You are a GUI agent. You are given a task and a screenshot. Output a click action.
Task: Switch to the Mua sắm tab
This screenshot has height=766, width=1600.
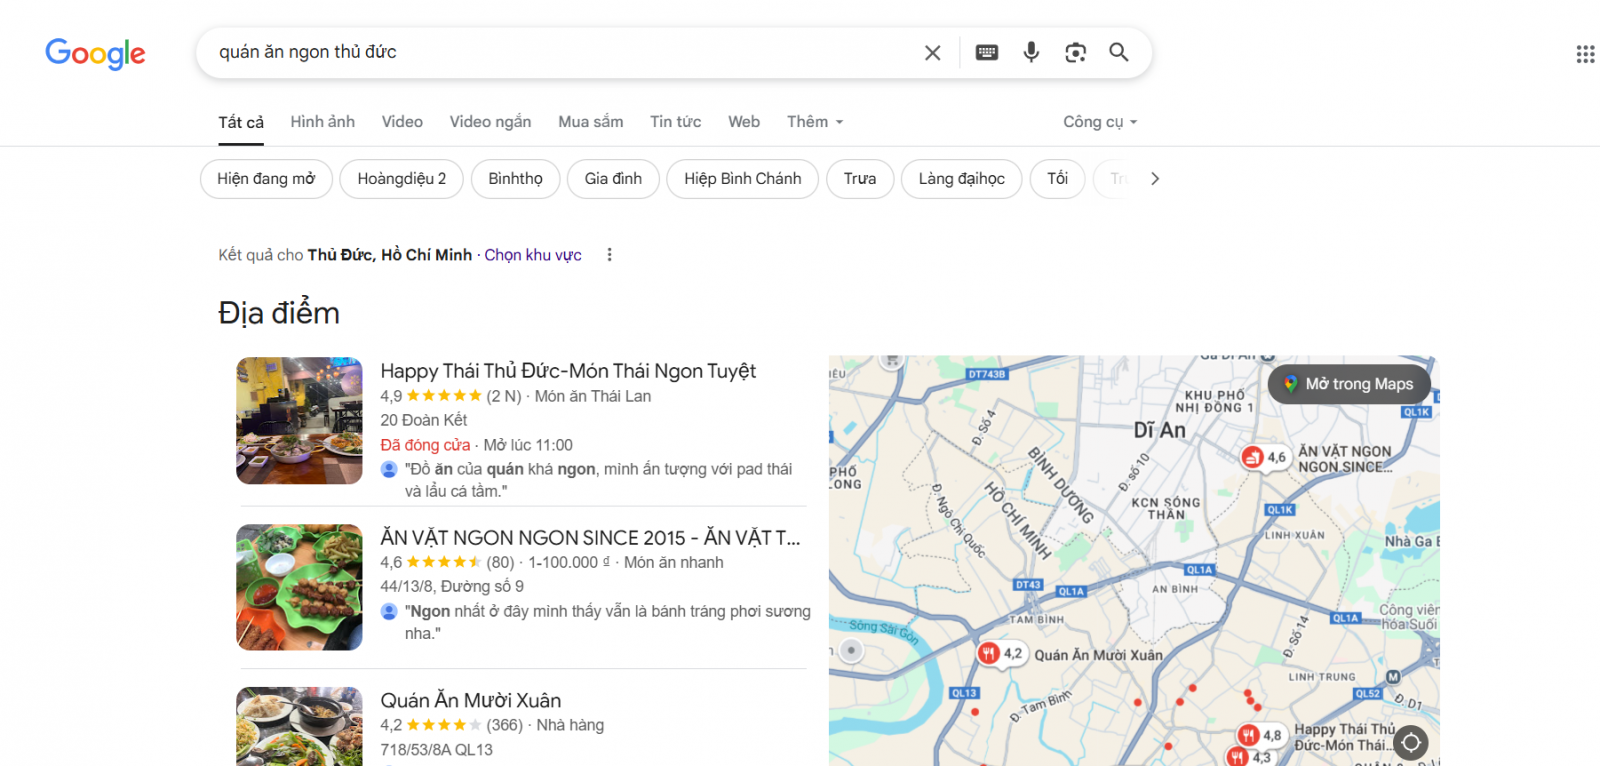591,122
